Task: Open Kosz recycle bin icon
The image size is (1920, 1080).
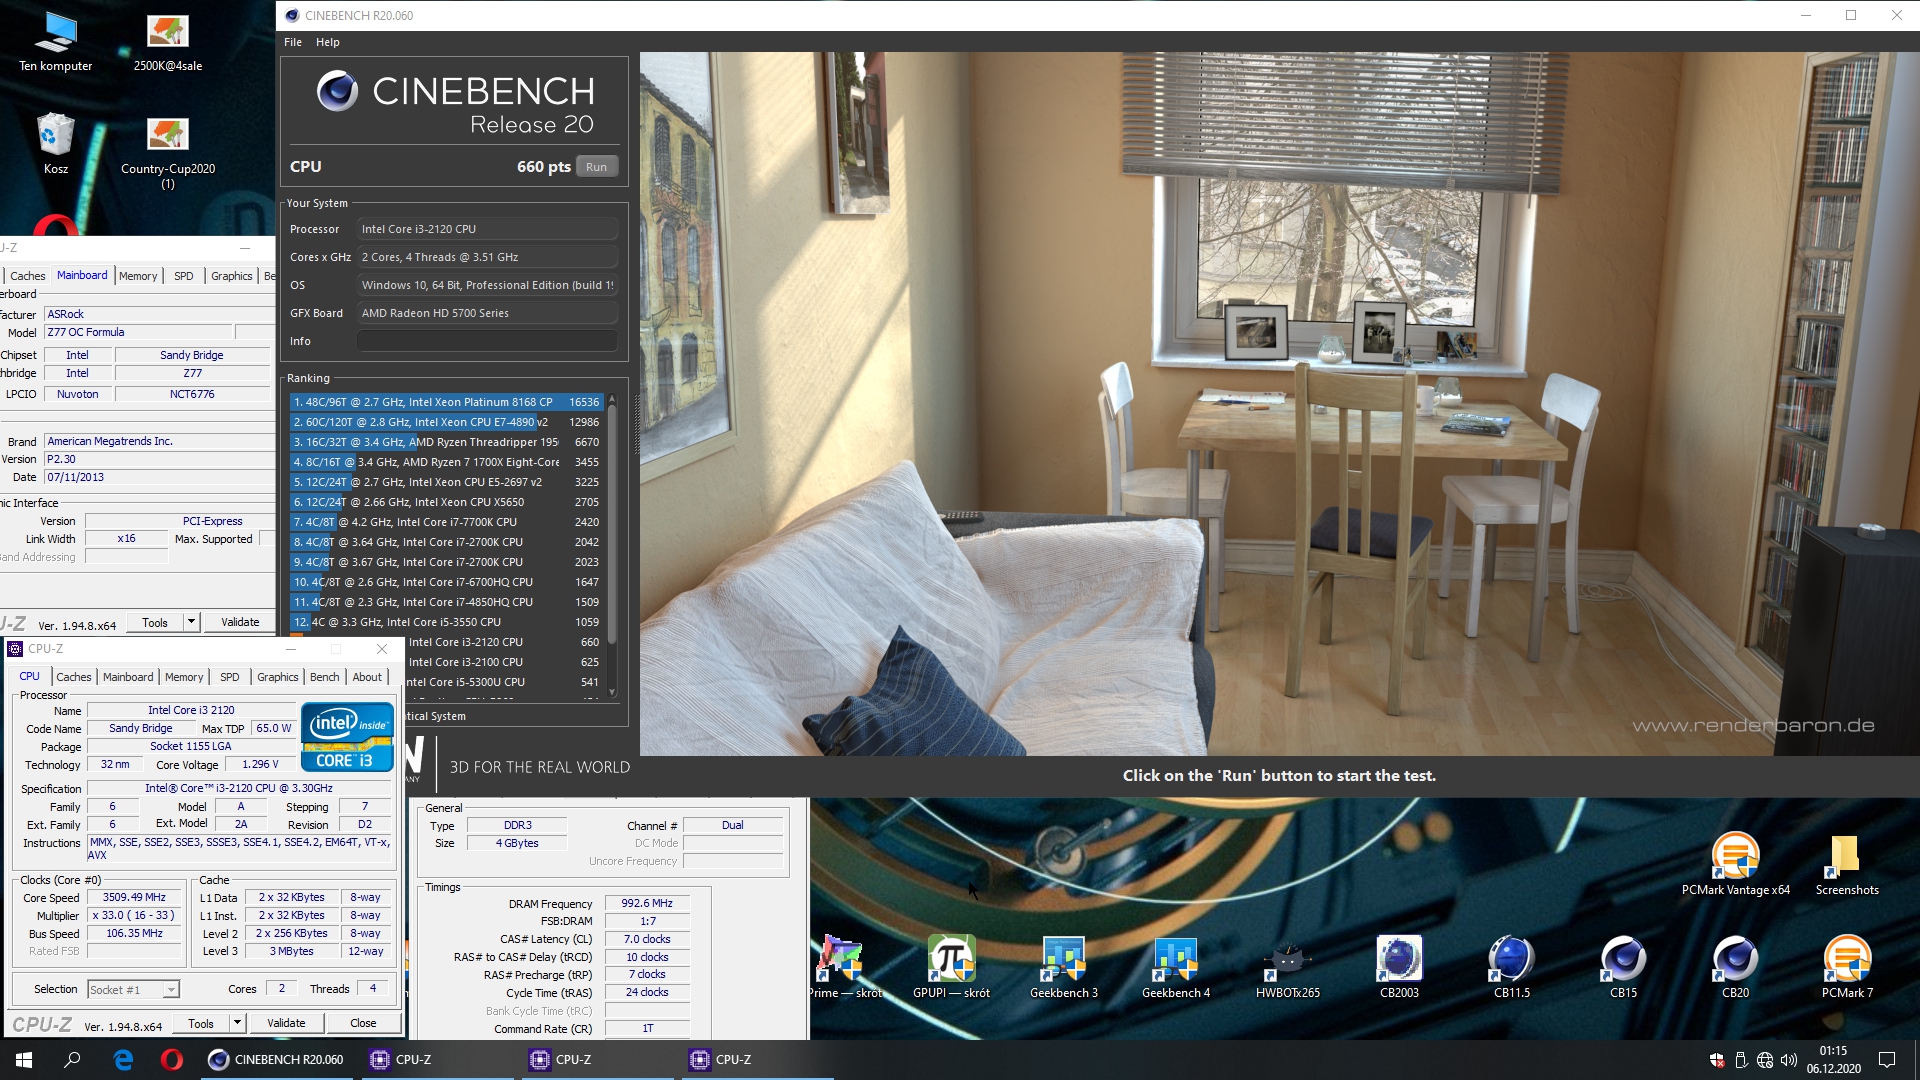Action: (56, 143)
